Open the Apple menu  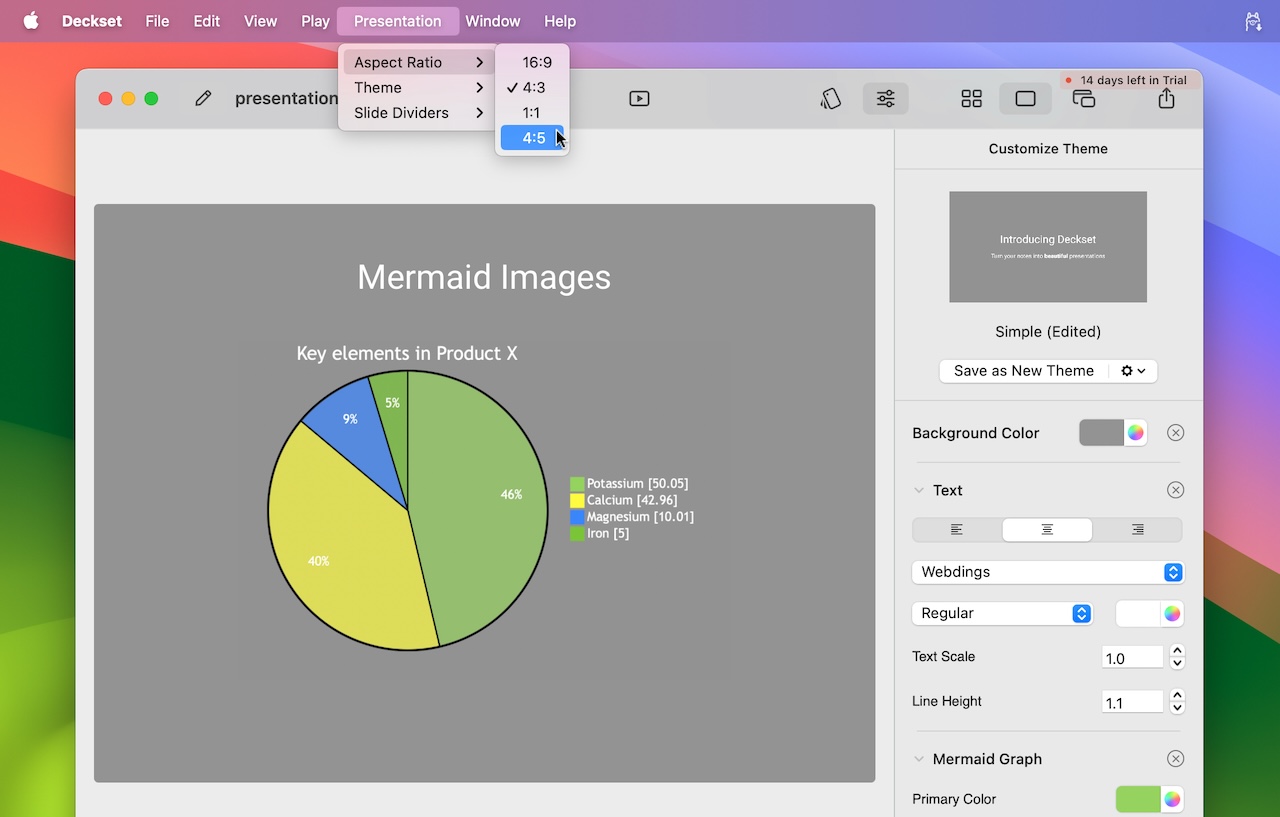(31, 21)
